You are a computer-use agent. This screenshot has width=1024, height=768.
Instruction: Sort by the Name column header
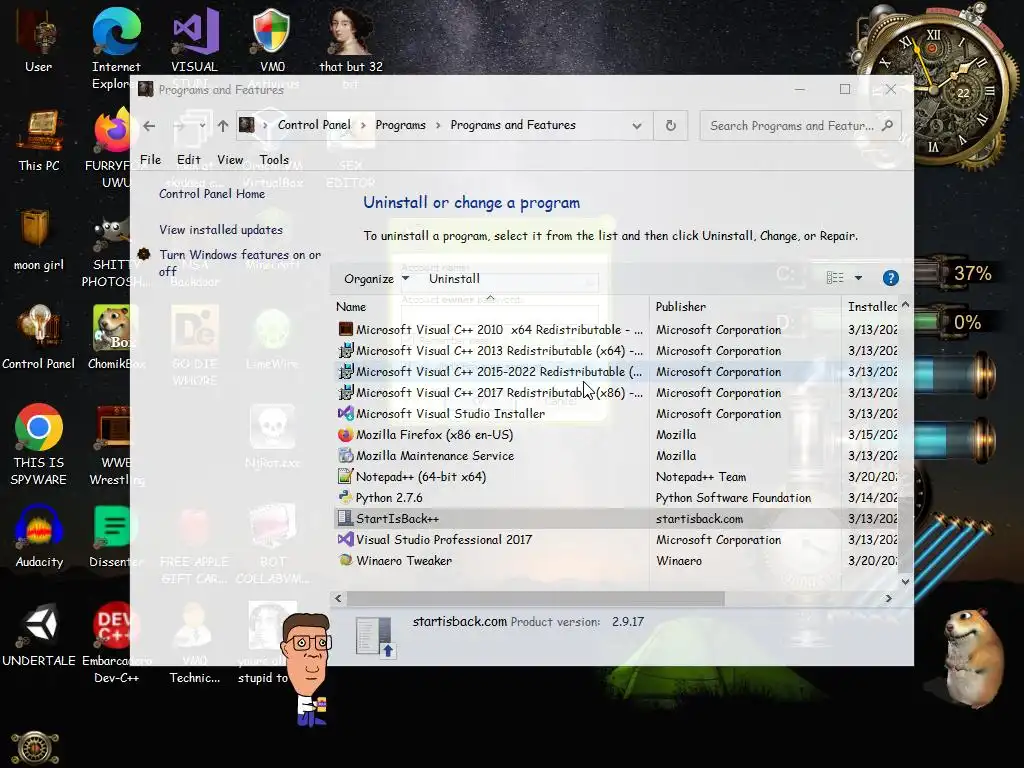(490, 306)
